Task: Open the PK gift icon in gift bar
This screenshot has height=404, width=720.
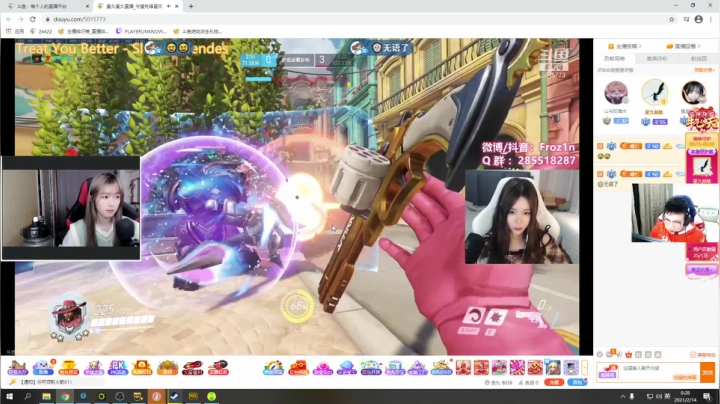Action: 118,367
